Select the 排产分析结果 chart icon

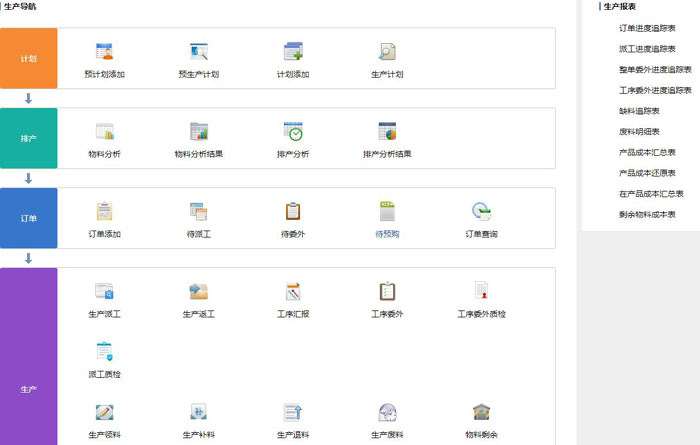click(387, 132)
